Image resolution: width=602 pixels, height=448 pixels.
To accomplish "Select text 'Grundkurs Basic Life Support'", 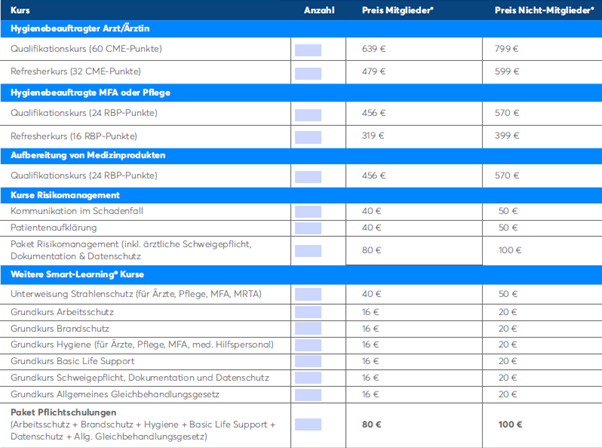I will [72, 361].
